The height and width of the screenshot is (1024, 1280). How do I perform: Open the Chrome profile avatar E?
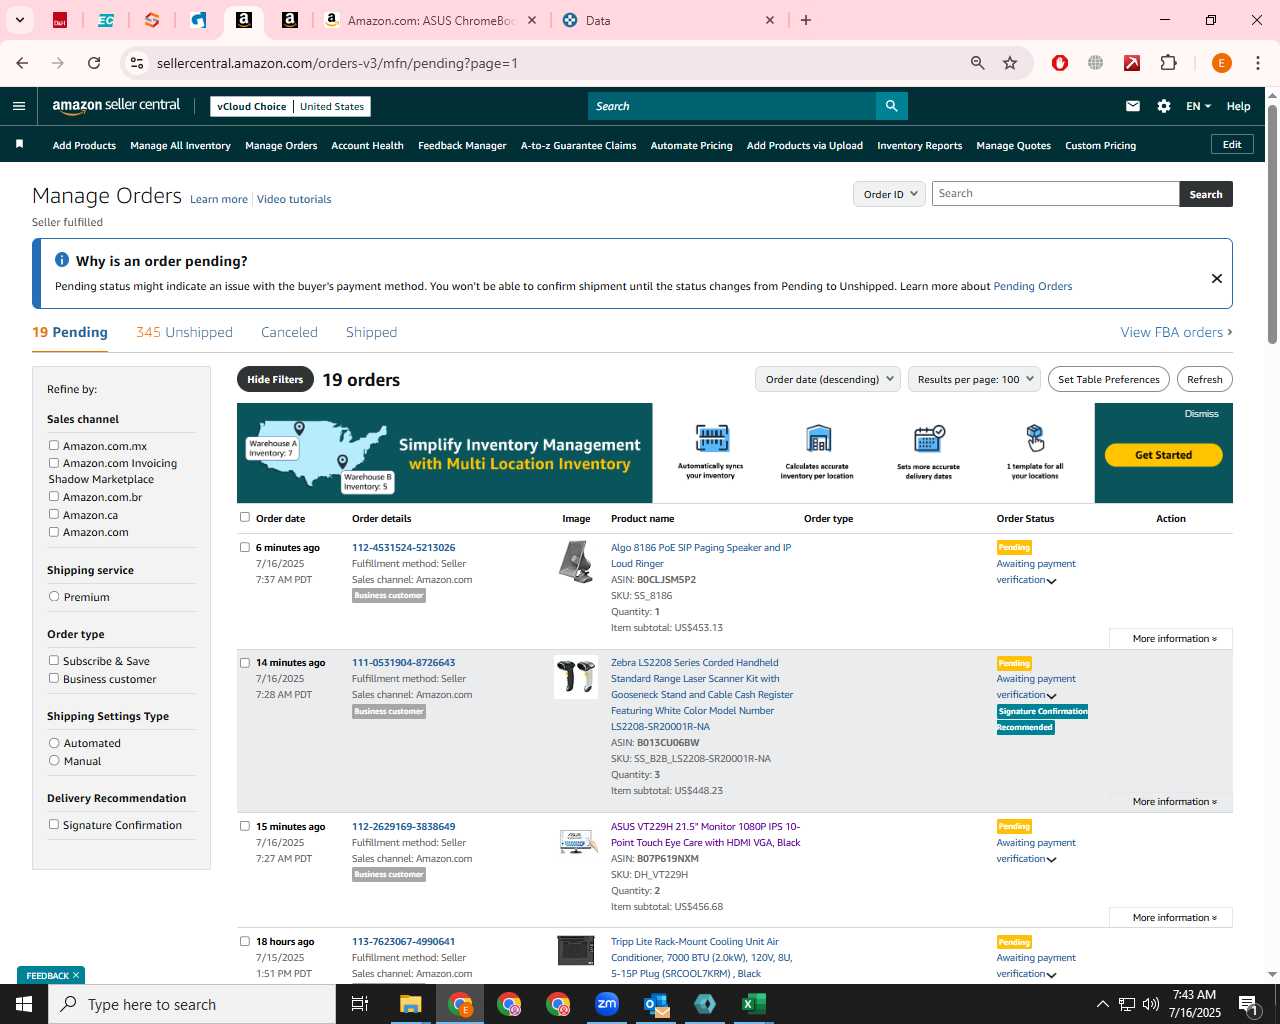pos(1221,63)
